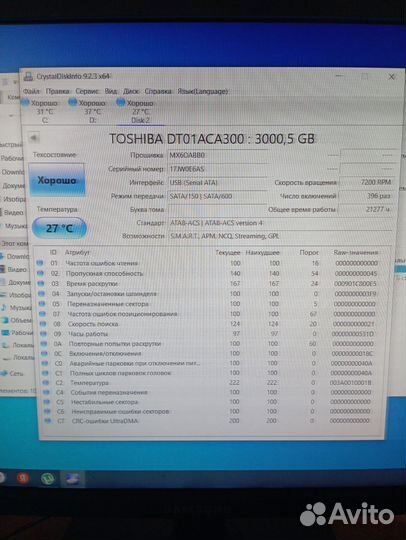Image resolution: width=406 pixels, height=540 pixels.
Task: Click the CrystalDiskInfo title bar icon
Action: click(x=29, y=76)
